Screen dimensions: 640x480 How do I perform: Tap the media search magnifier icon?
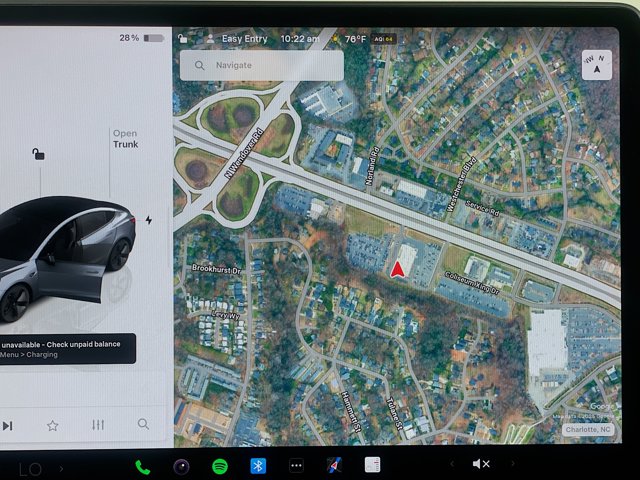[x=143, y=424]
